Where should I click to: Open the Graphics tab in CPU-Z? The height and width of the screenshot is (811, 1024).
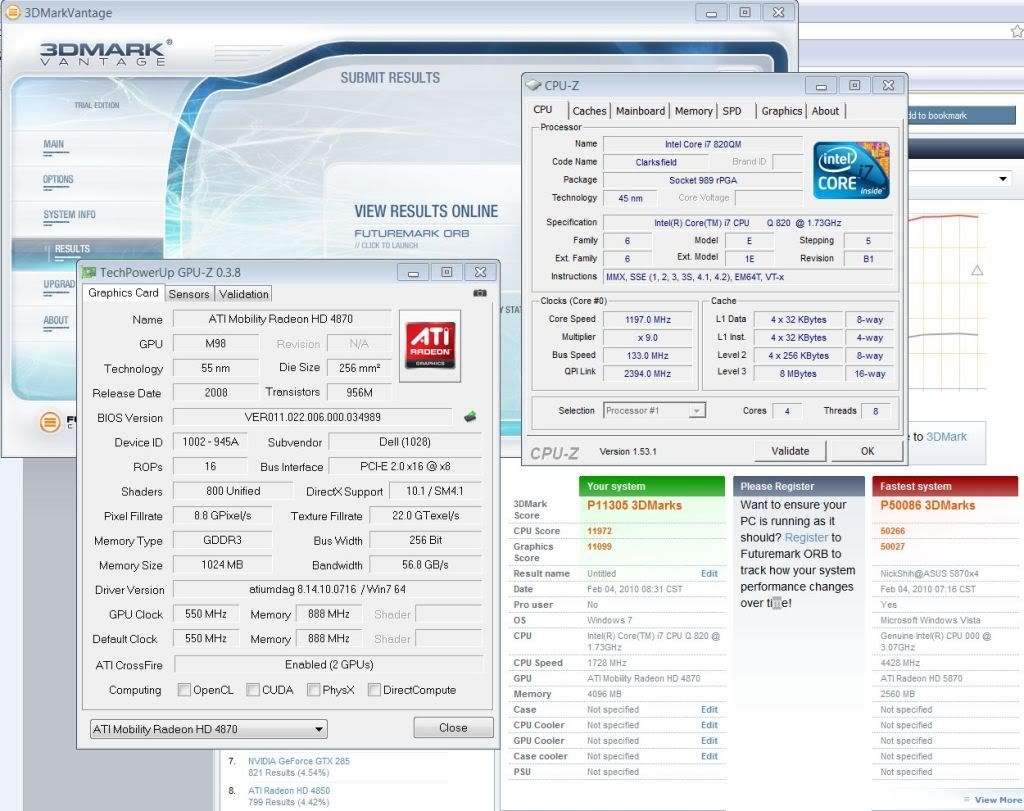click(781, 111)
